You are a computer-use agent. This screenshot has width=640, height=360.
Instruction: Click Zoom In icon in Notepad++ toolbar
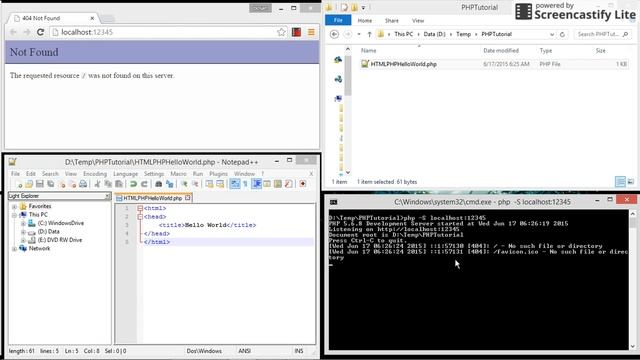184,184
